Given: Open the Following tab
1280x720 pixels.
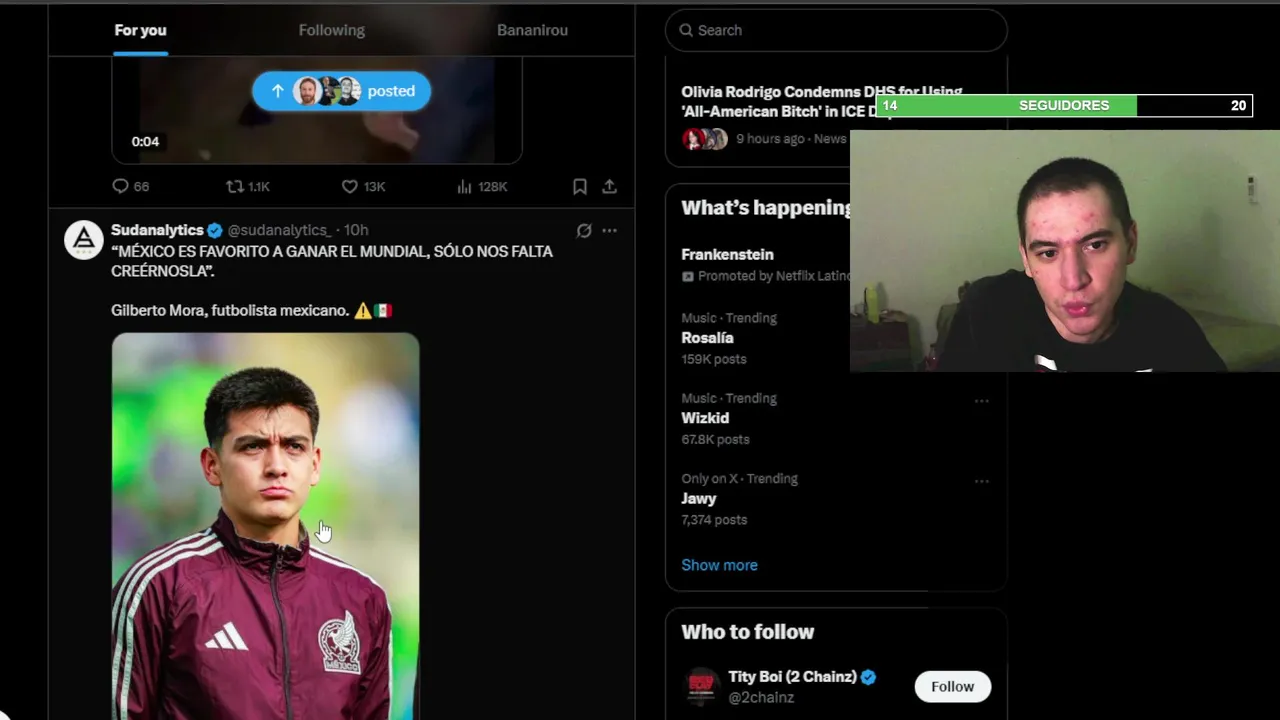Looking at the screenshot, I should coord(331,30).
